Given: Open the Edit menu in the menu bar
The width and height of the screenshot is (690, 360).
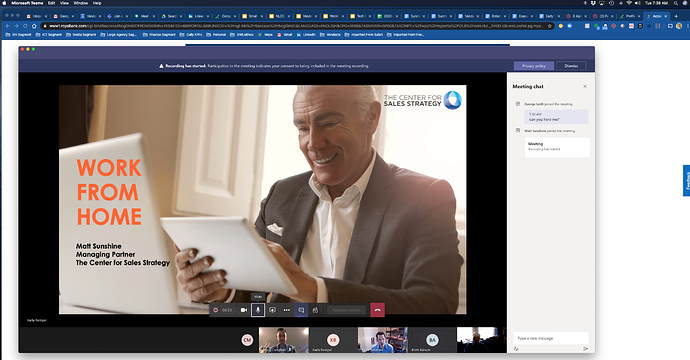Looking at the screenshot, I should [x=51, y=3].
